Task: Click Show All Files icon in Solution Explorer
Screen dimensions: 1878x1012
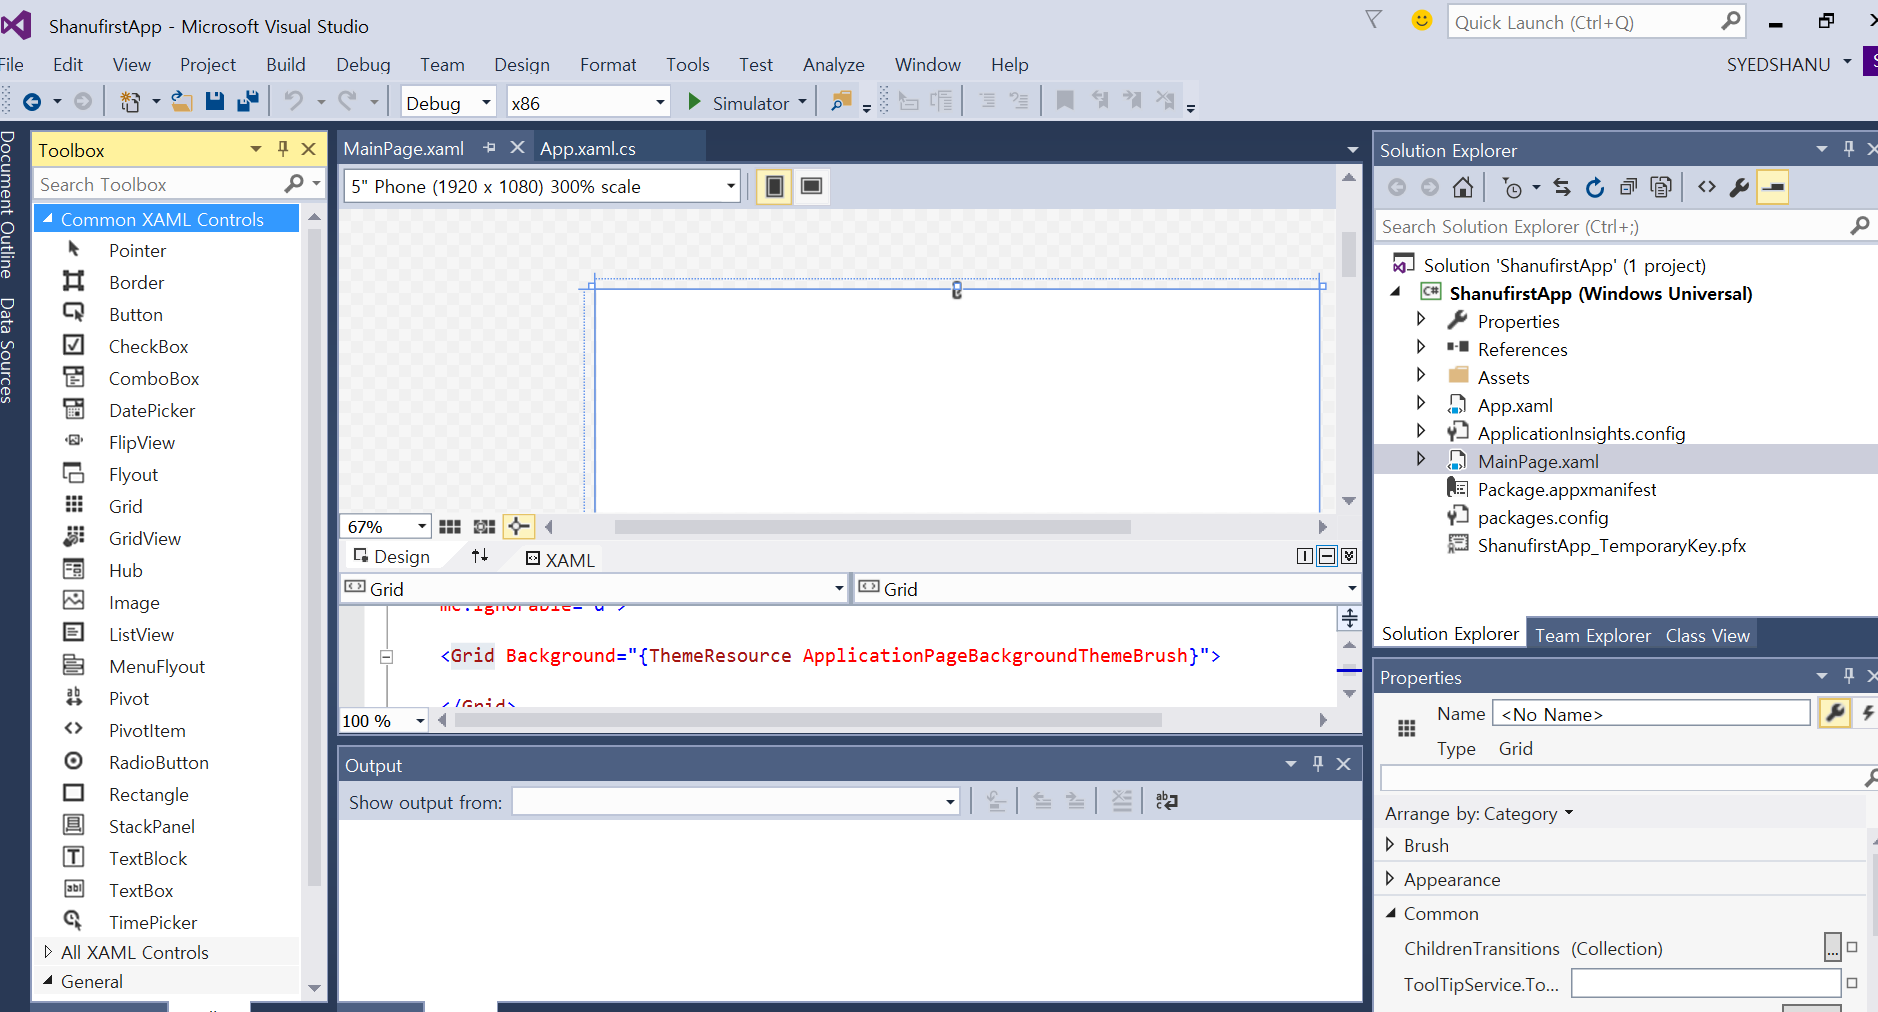Action: [x=1661, y=187]
